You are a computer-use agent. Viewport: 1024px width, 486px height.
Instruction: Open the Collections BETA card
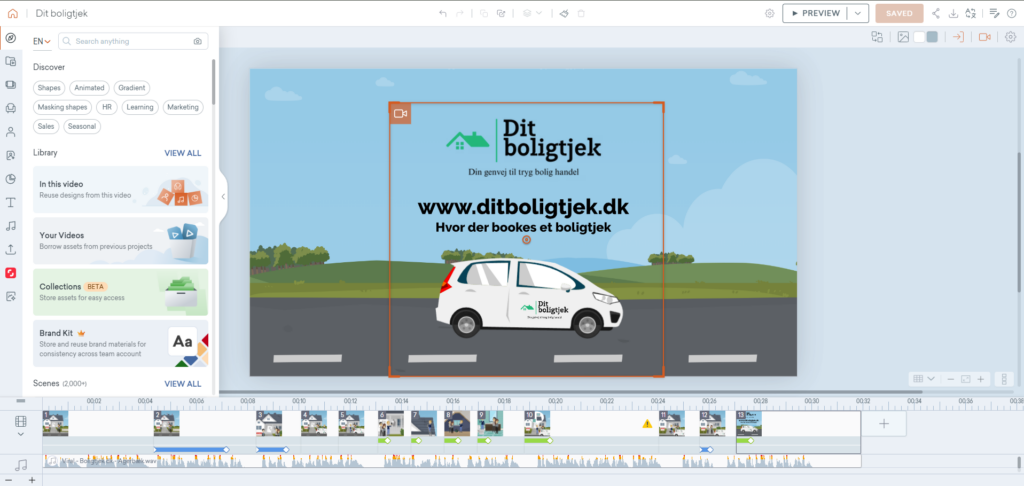(121, 292)
